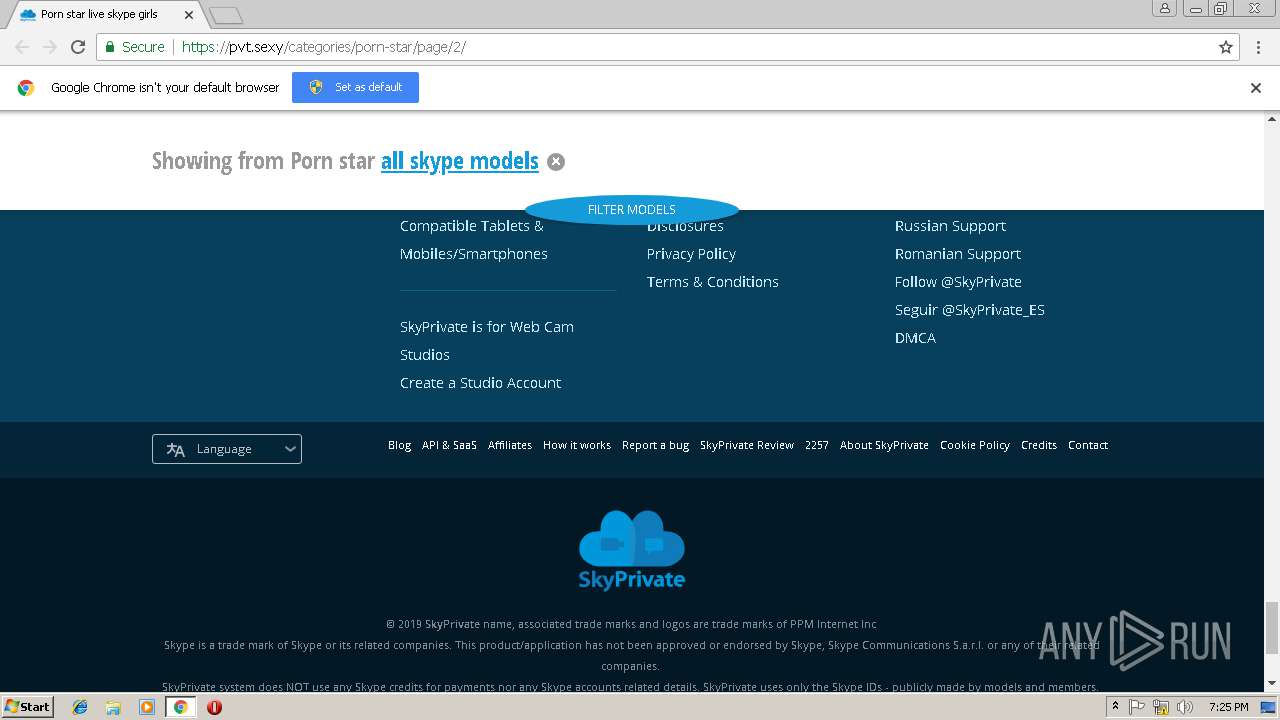
Task: Open Compatible Tablets & Mobiles/Smartphones link
Action: [x=474, y=240]
